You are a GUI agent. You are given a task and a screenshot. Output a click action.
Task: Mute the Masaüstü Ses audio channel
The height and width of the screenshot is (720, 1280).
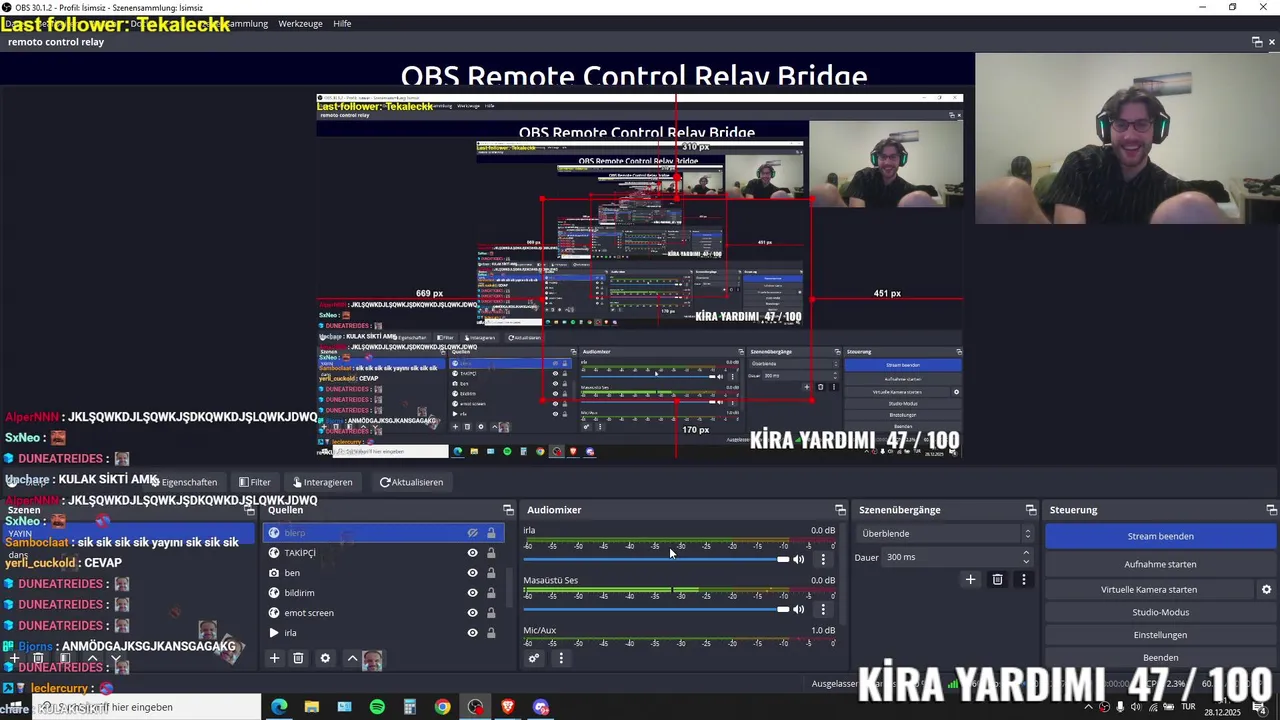[799, 609]
